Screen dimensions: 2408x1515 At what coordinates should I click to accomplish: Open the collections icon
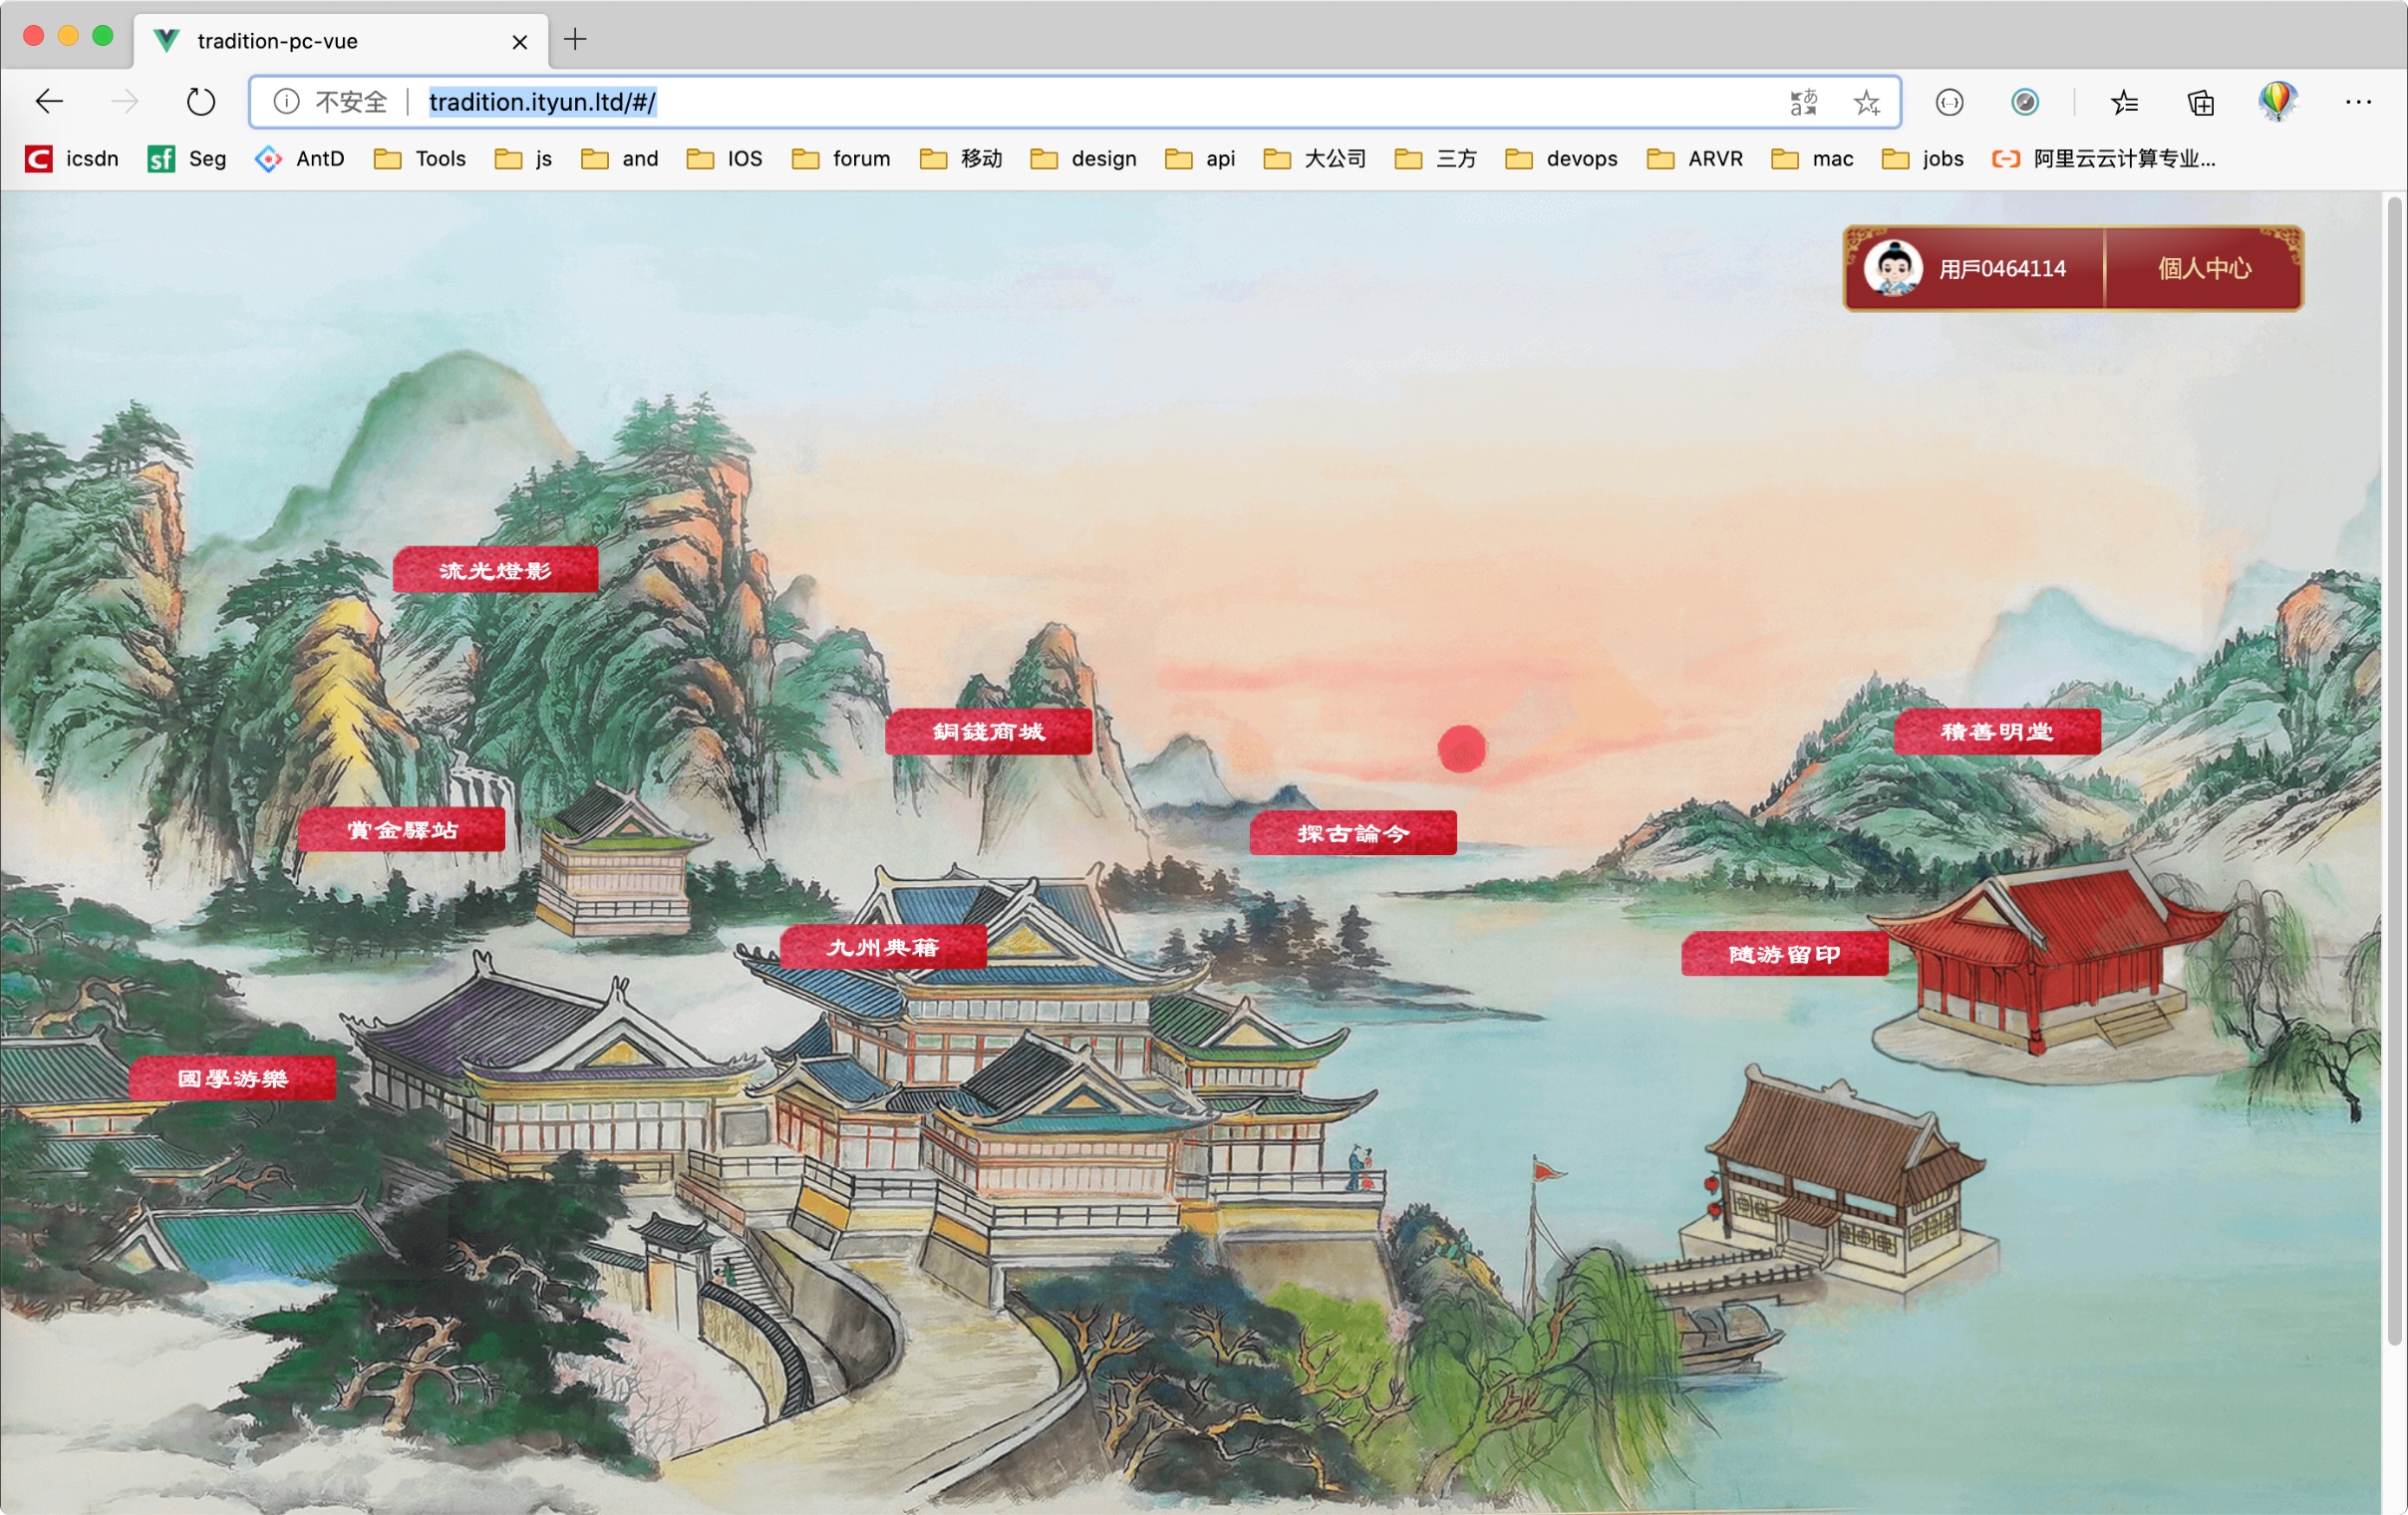[x=2200, y=102]
